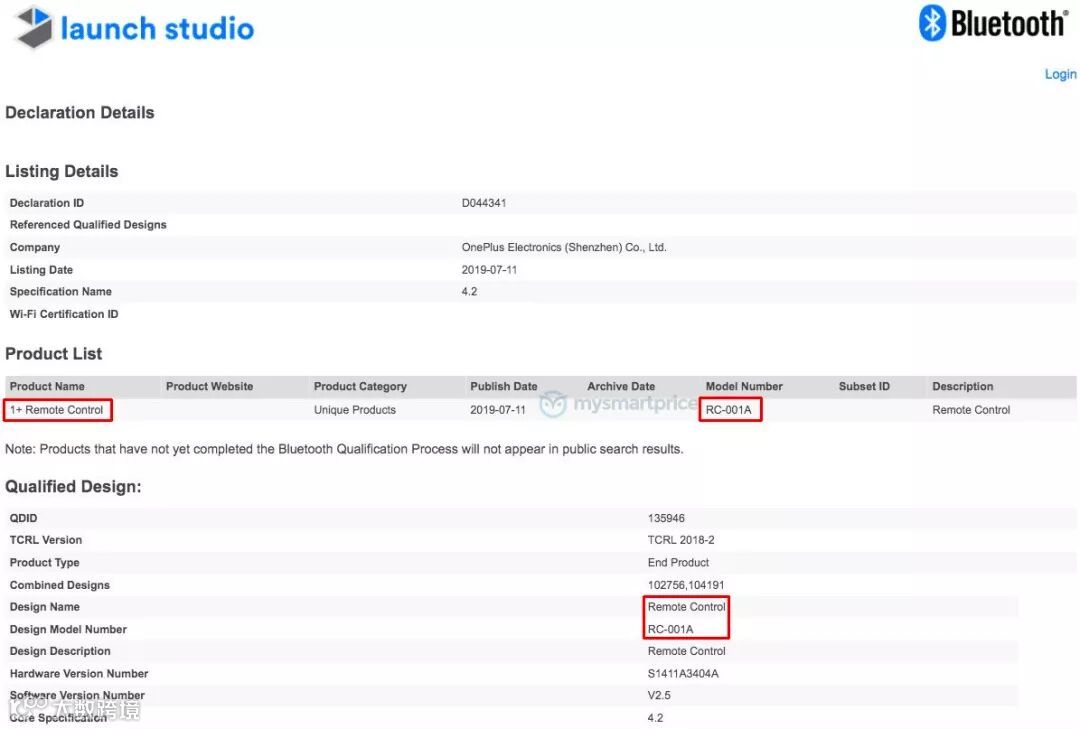
Task: Click the Archive Date column header
Action: click(x=621, y=386)
